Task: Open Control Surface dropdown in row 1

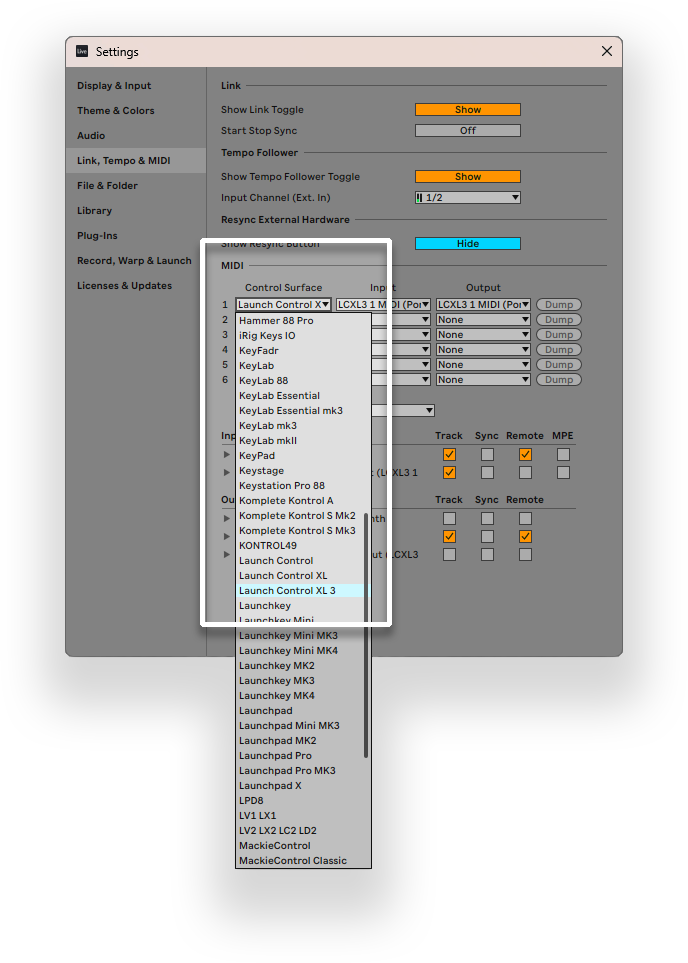Action: 283,305
